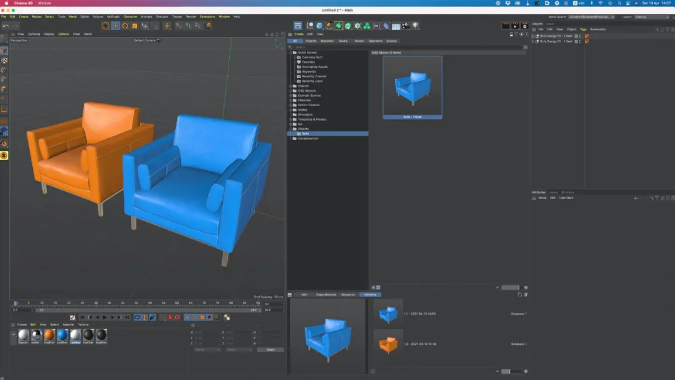Viewport: 675px width, 380px height.
Task: Click the green Cloner triangles icon
Action: [367, 26]
